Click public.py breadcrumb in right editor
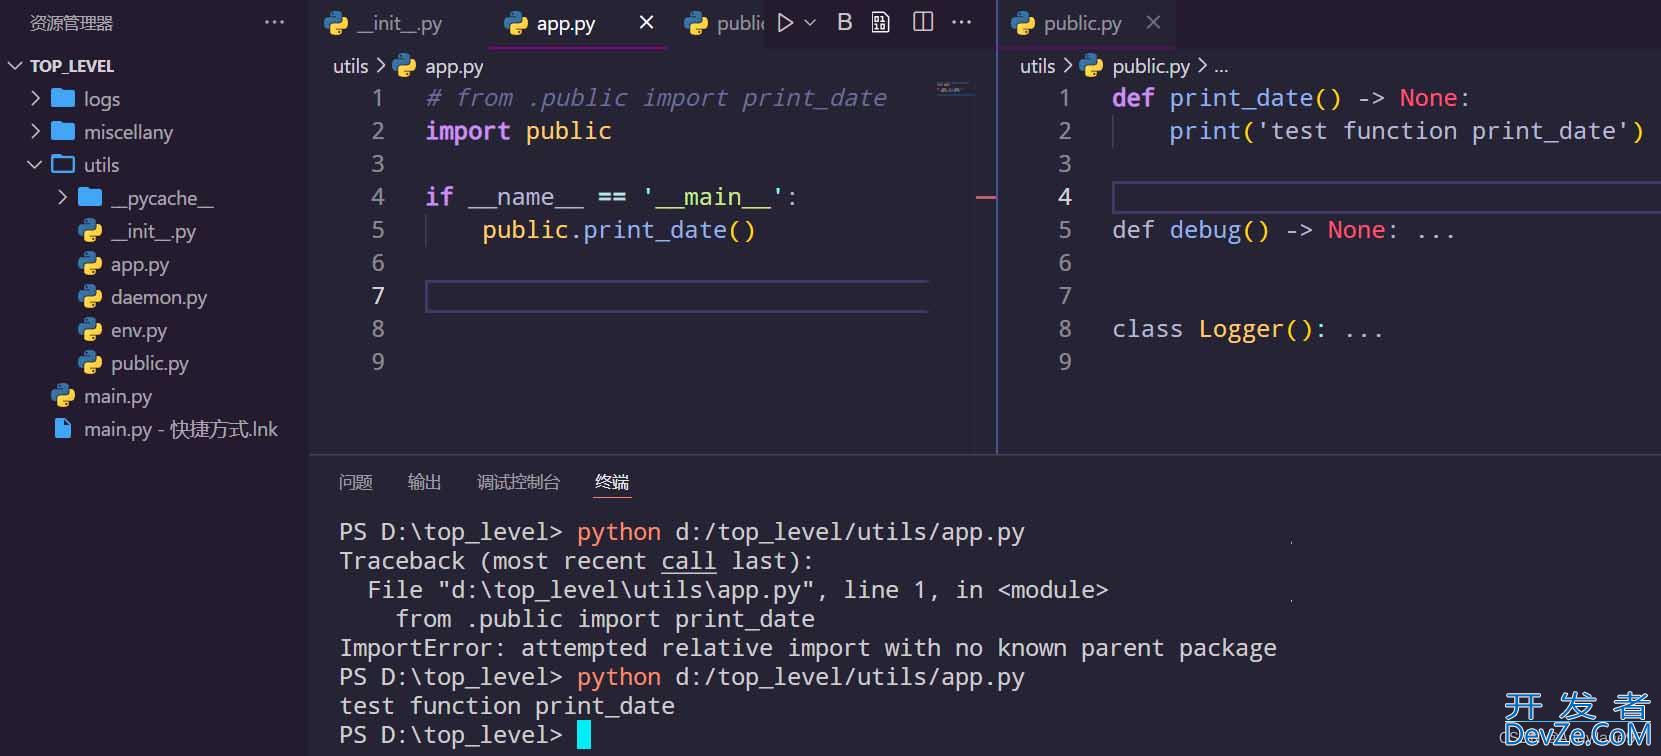 pyautogui.click(x=1151, y=66)
